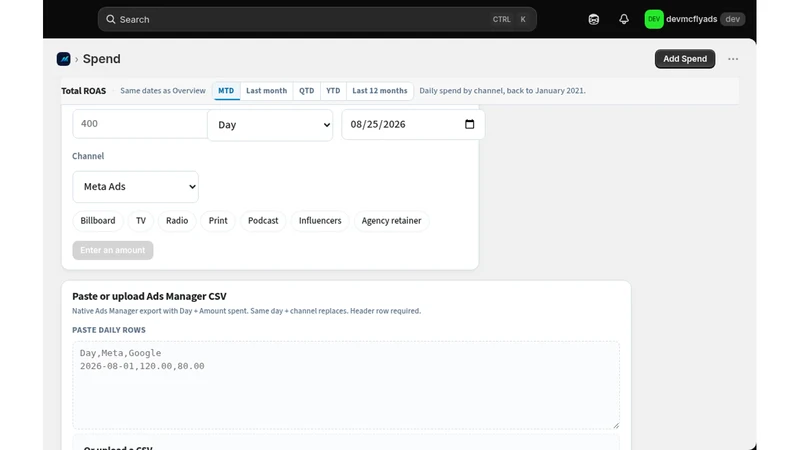Click the Channel field label

pyautogui.click(x=88, y=156)
